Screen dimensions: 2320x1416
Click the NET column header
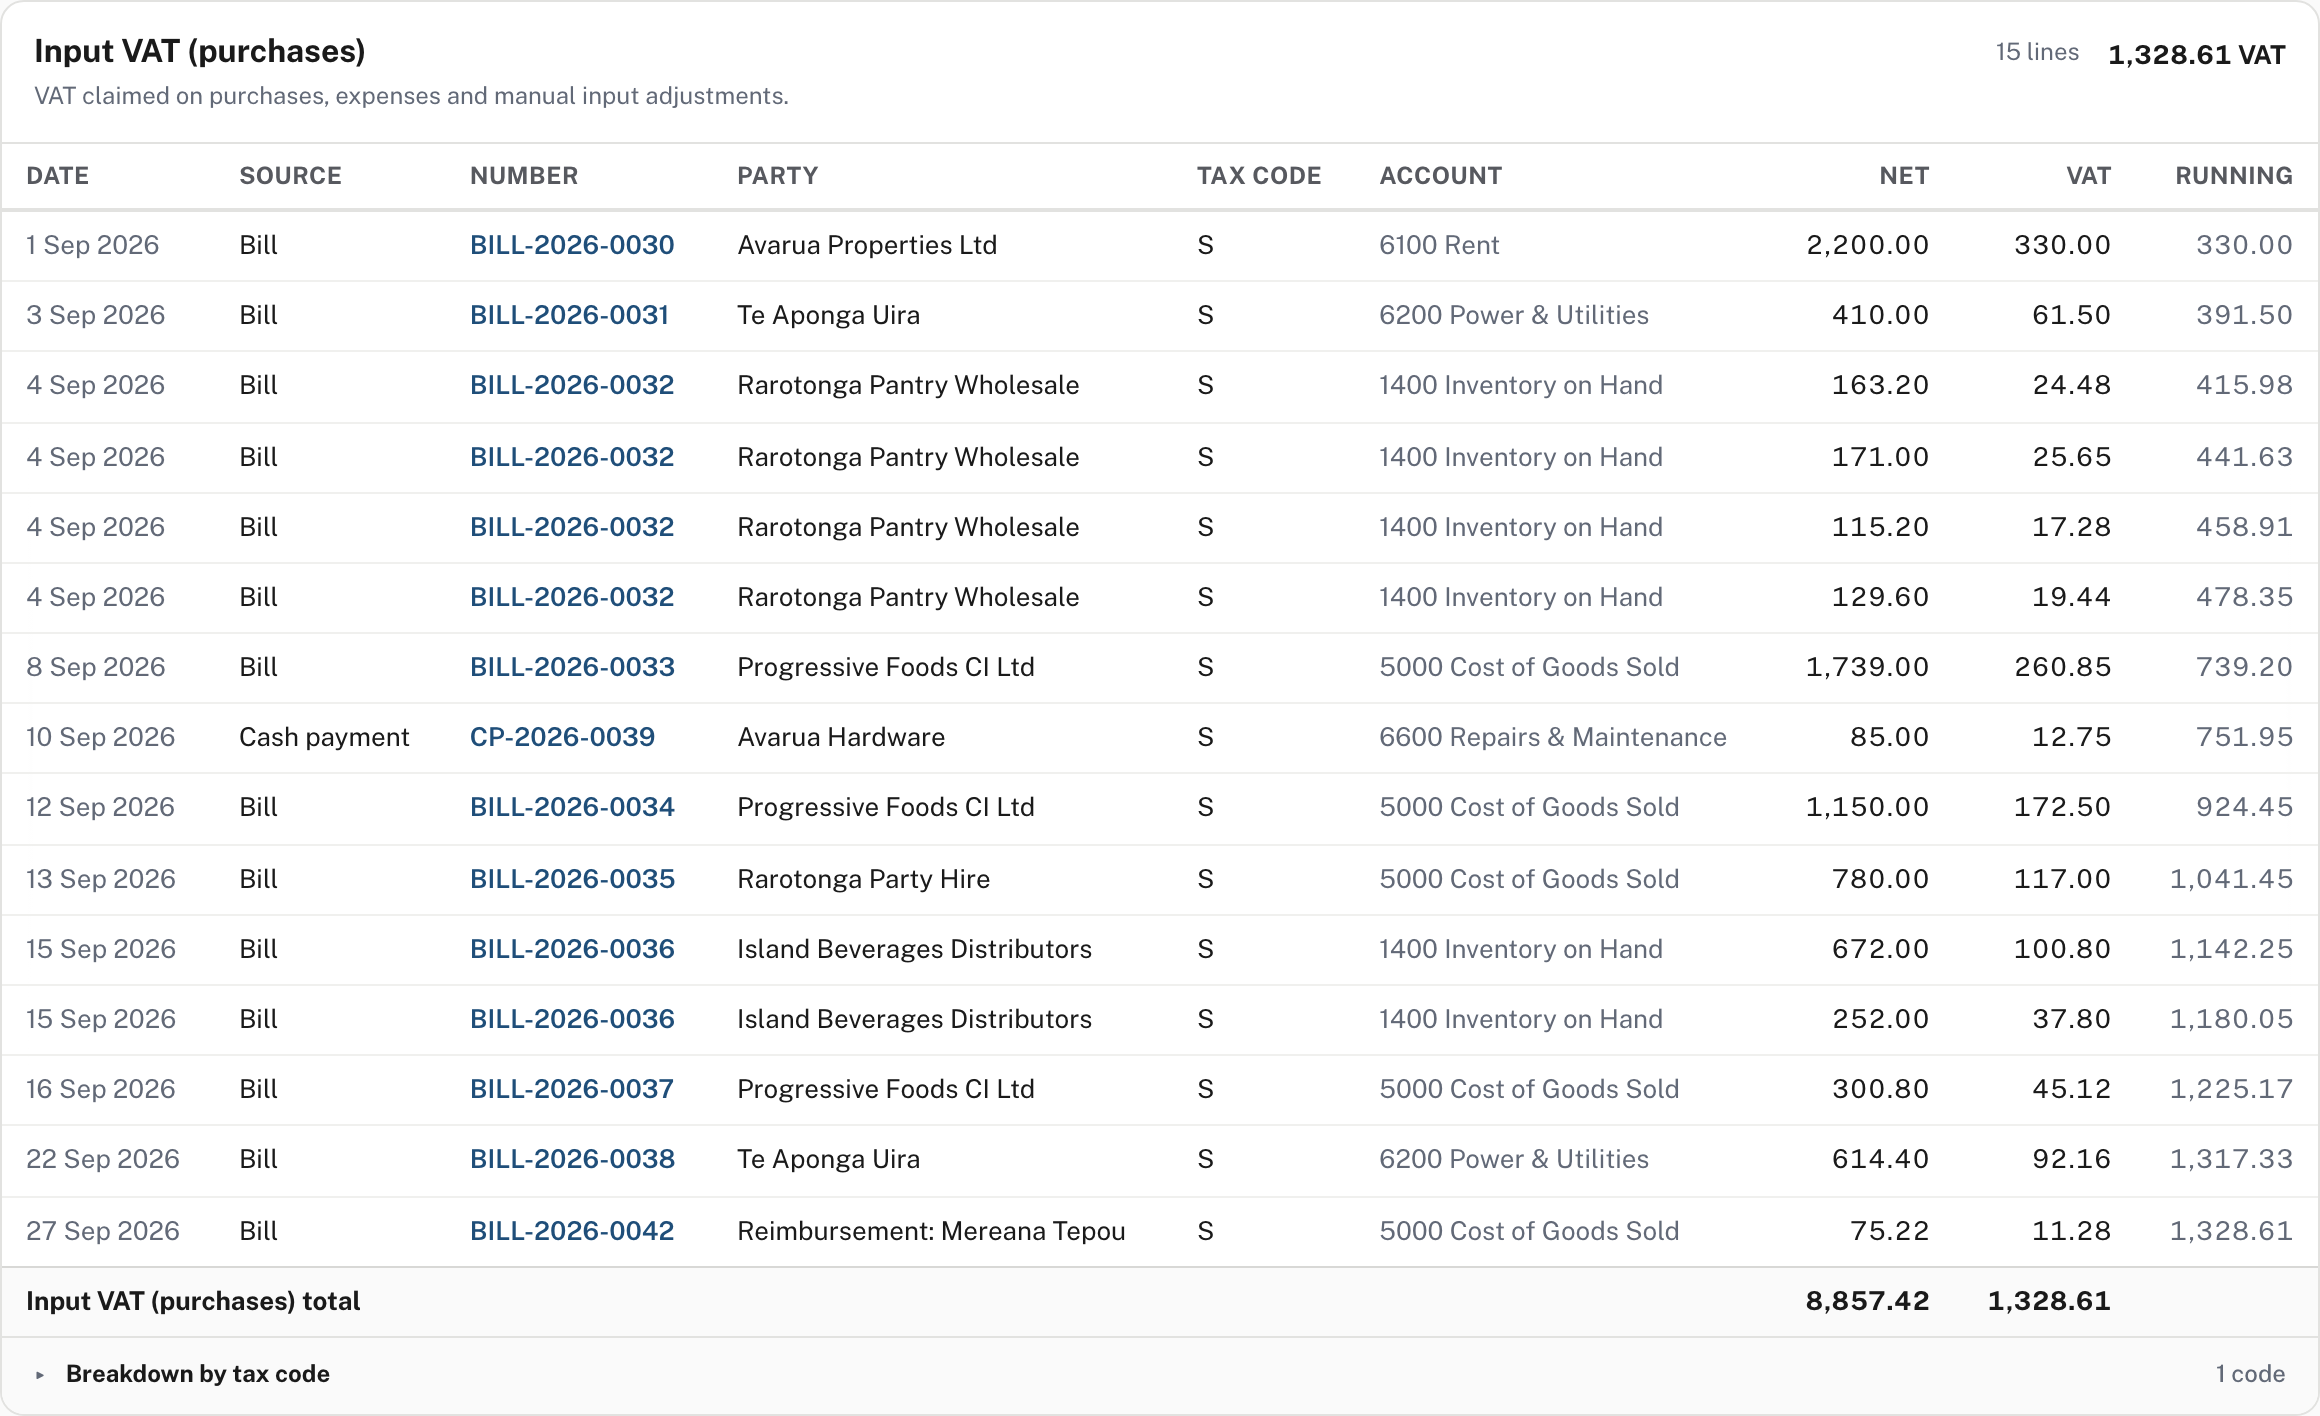click(1904, 176)
